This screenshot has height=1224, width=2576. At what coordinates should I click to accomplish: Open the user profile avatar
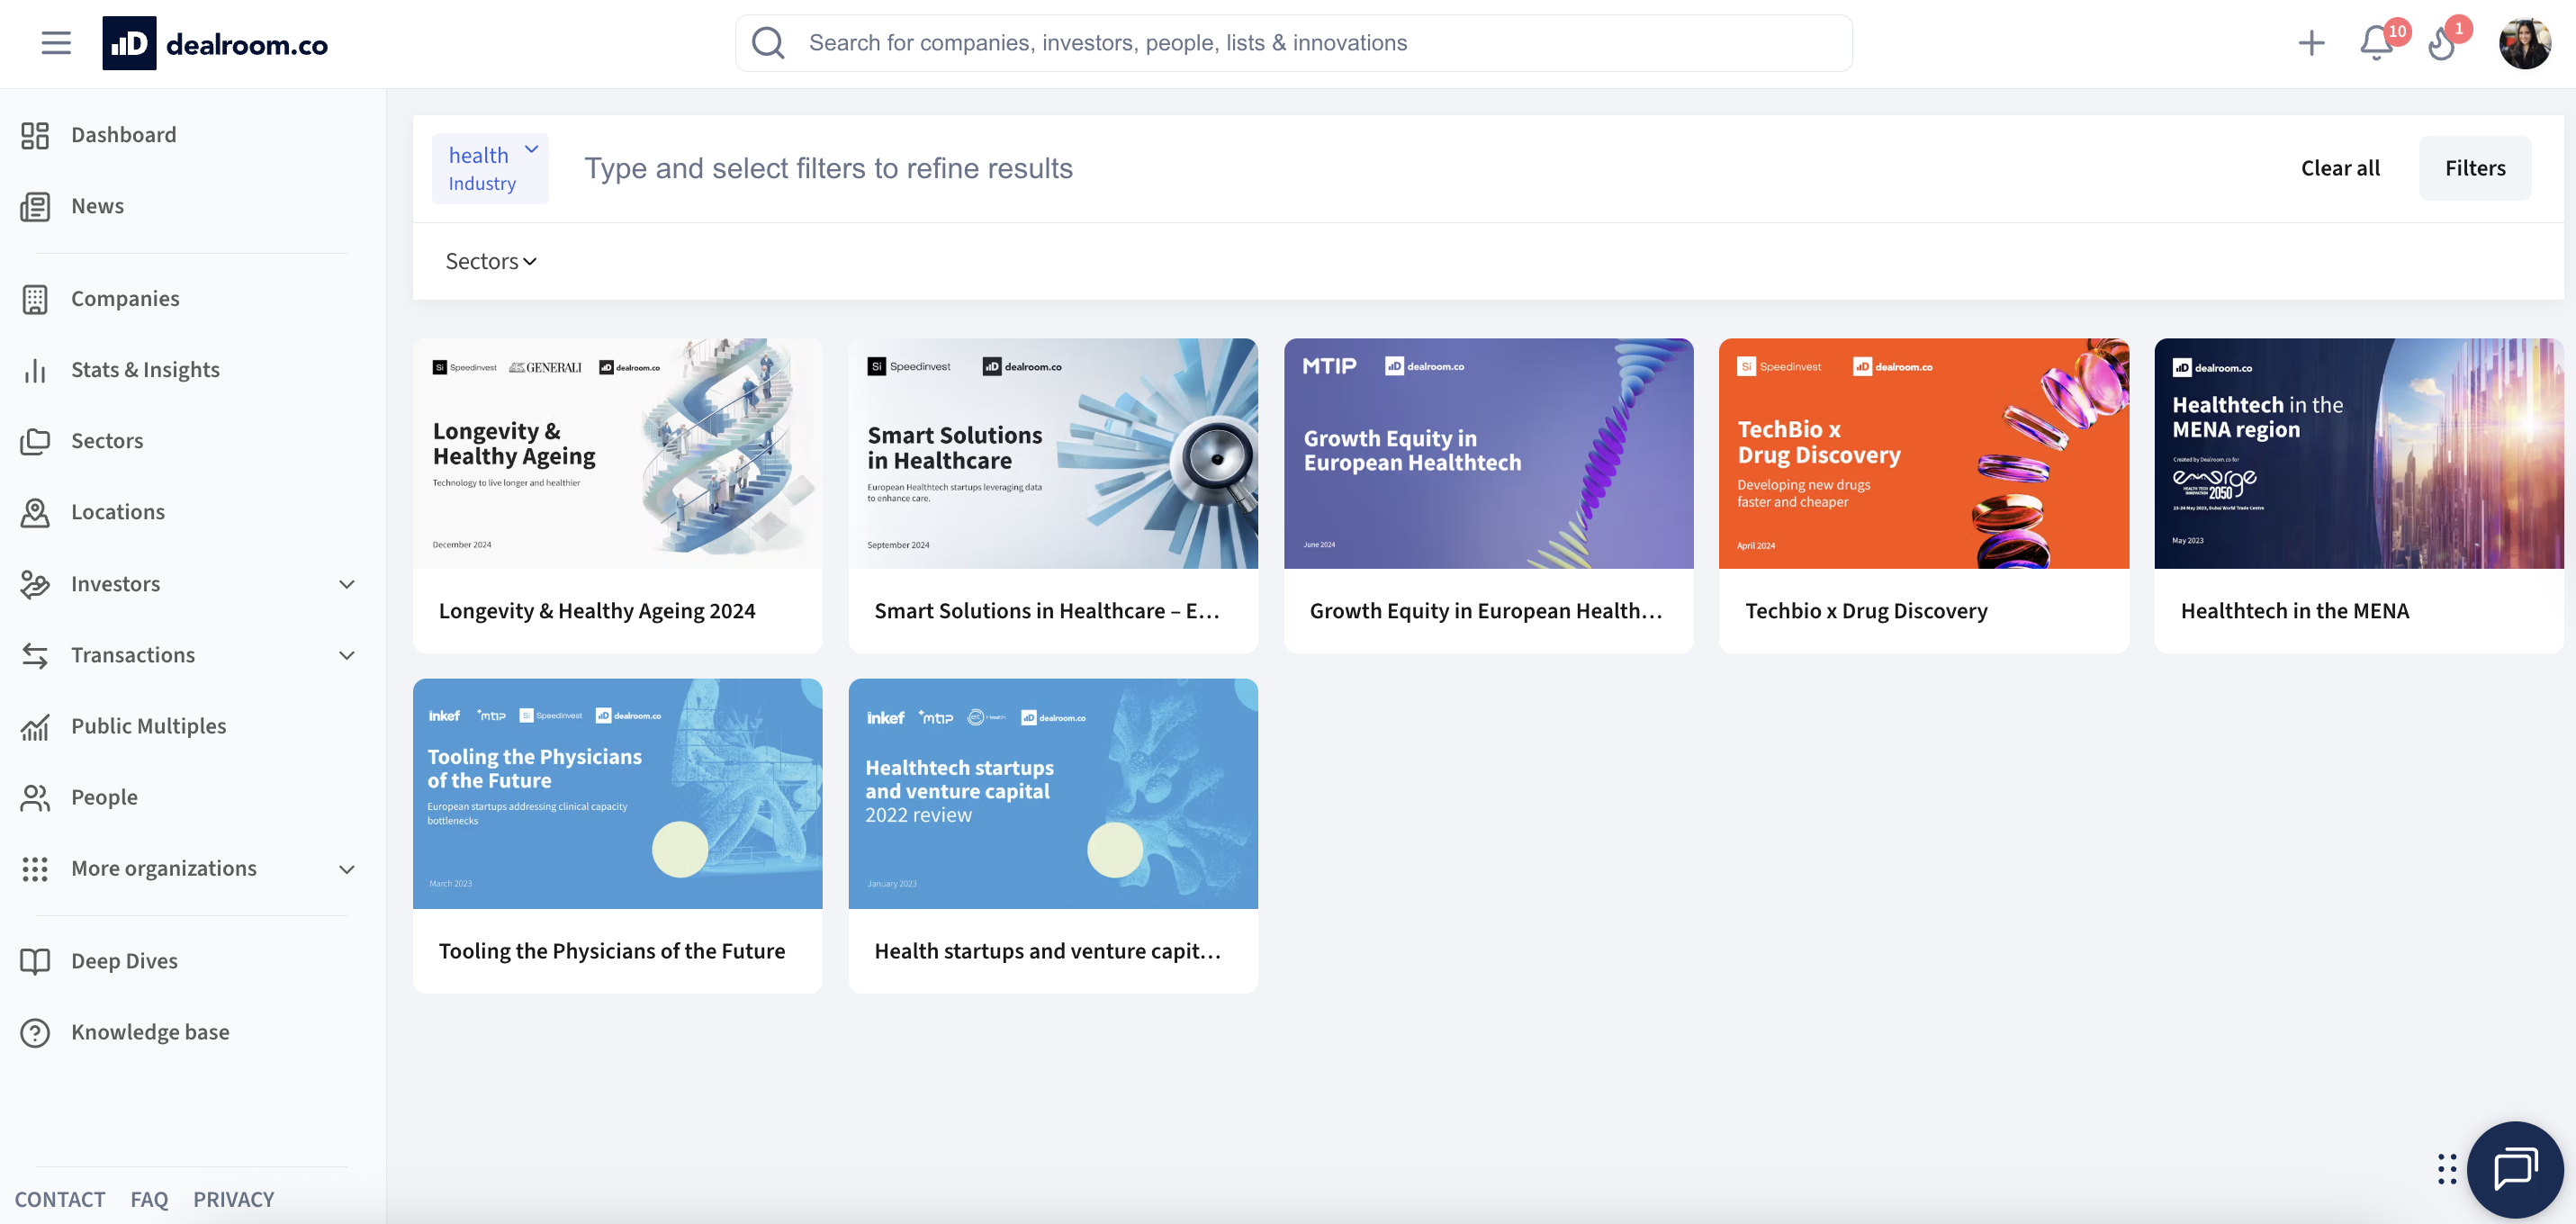(2524, 43)
